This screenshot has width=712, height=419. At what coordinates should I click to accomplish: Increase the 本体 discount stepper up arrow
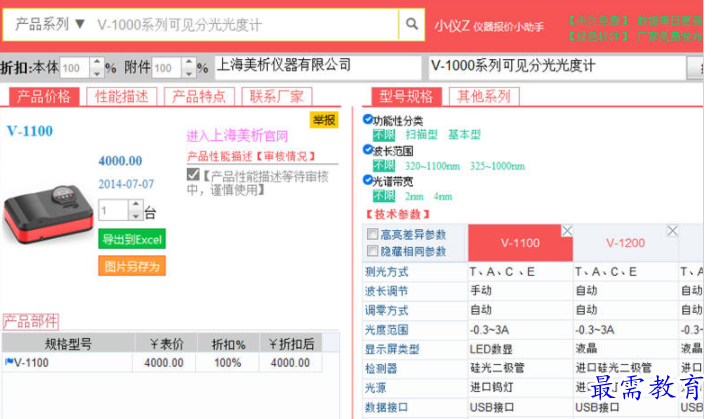coord(97,62)
